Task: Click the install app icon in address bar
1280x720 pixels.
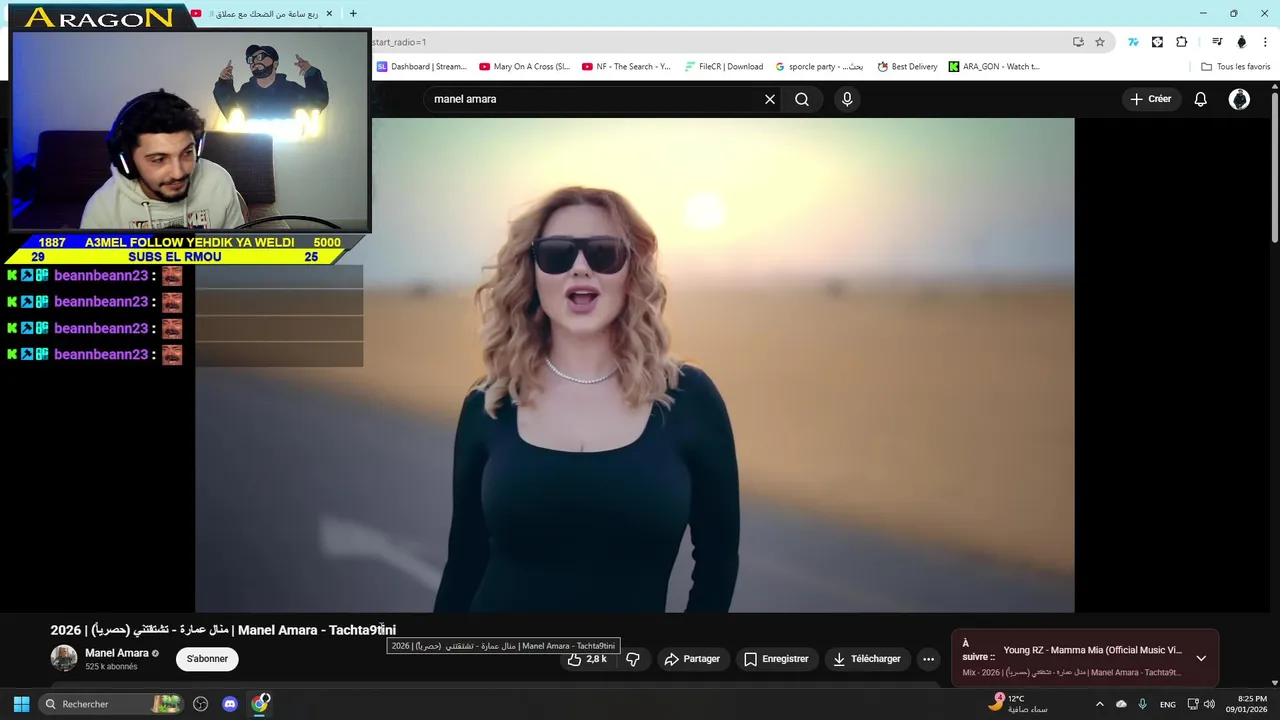Action: pos(1078,42)
